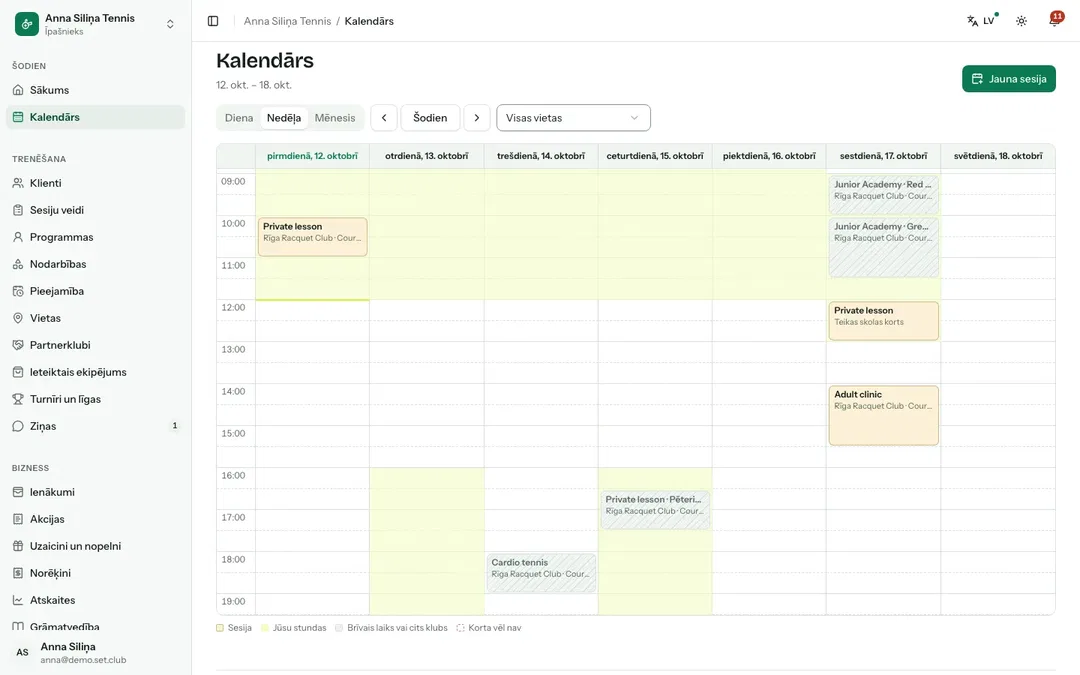
Task: Click the Anna Siliņa Tennis breadcrumb link
Action: click(x=287, y=21)
